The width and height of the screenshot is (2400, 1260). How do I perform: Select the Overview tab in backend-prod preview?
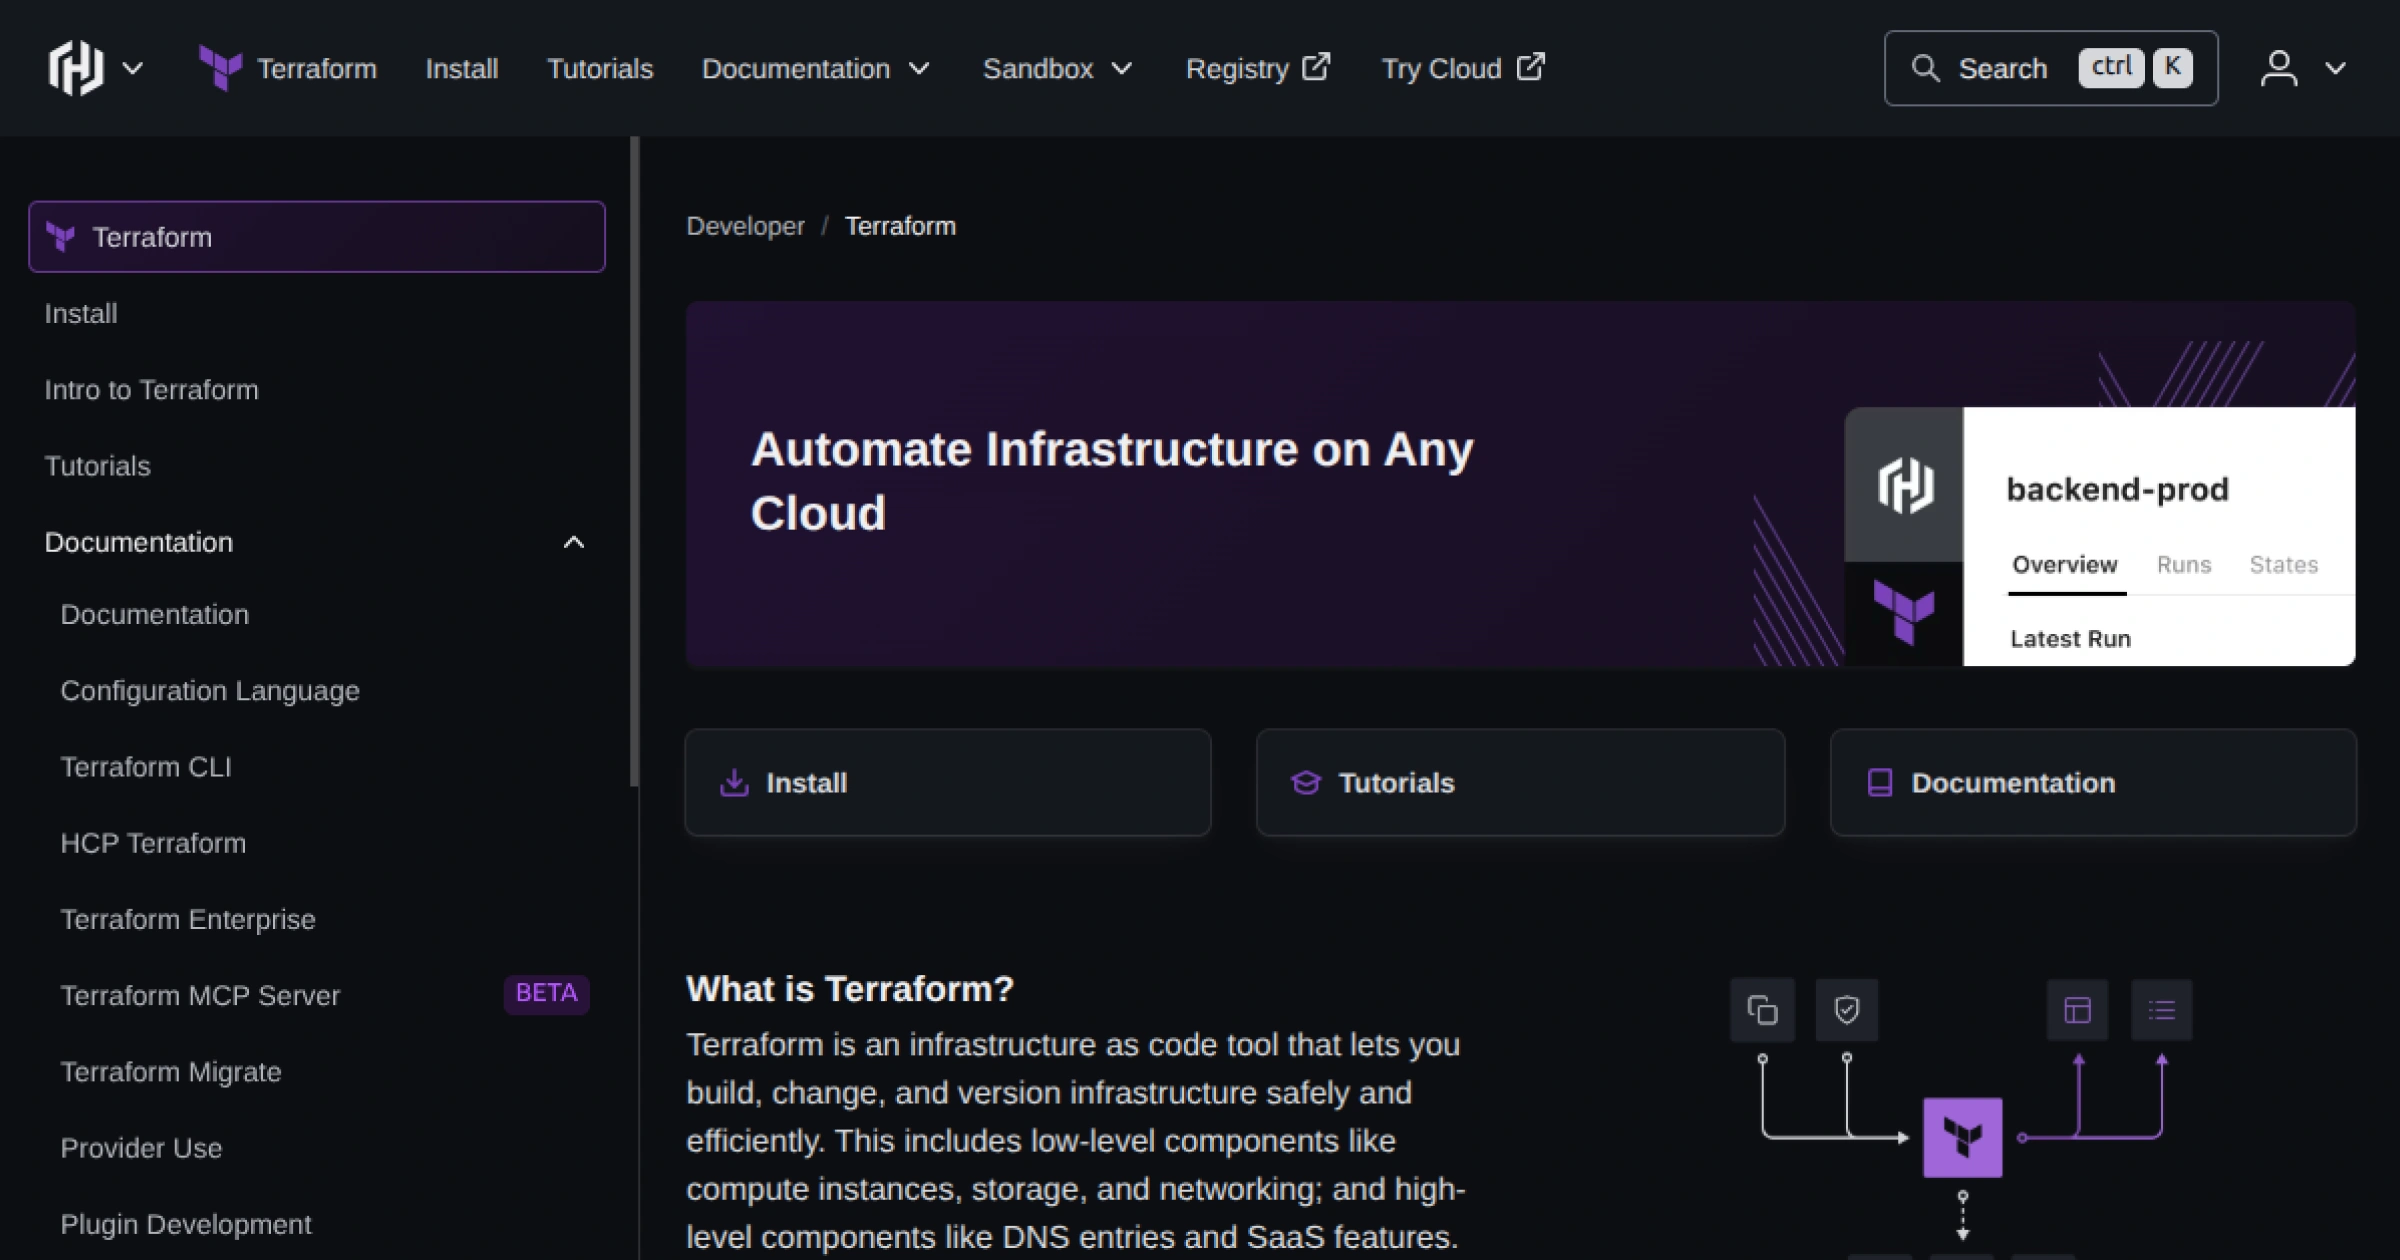coord(2065,565)
